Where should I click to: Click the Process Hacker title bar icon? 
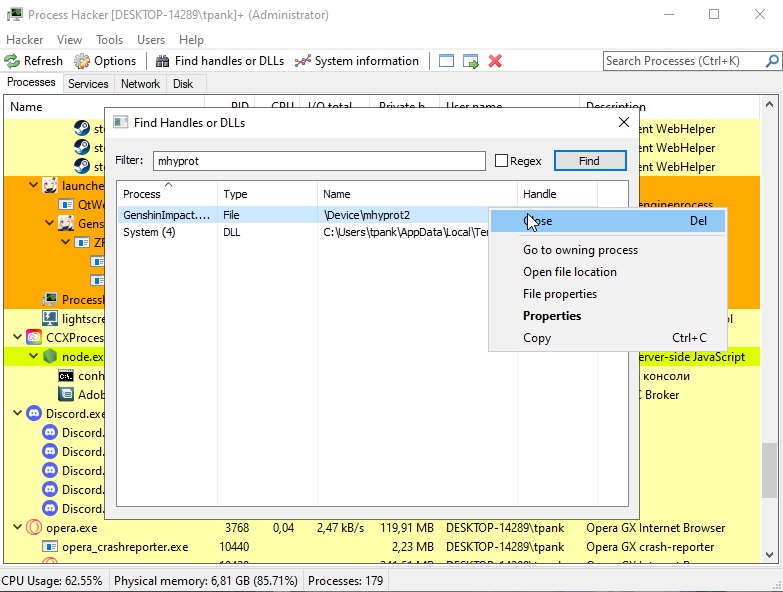coord(14,14)
